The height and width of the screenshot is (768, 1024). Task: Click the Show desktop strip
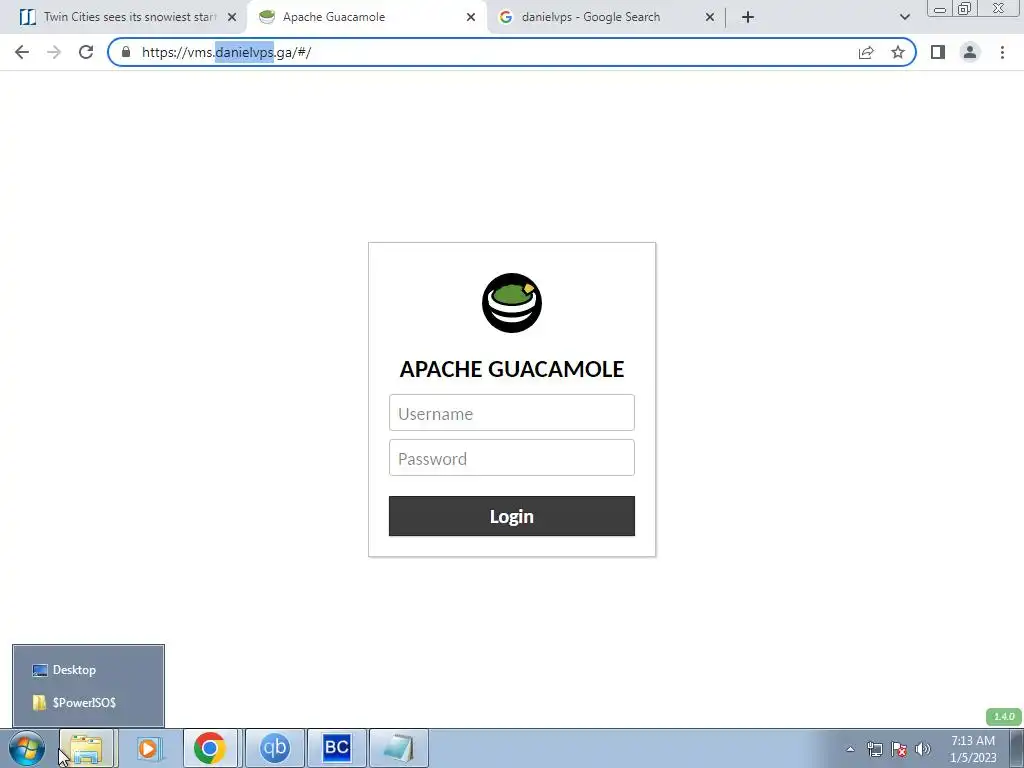click(1016, 749)
